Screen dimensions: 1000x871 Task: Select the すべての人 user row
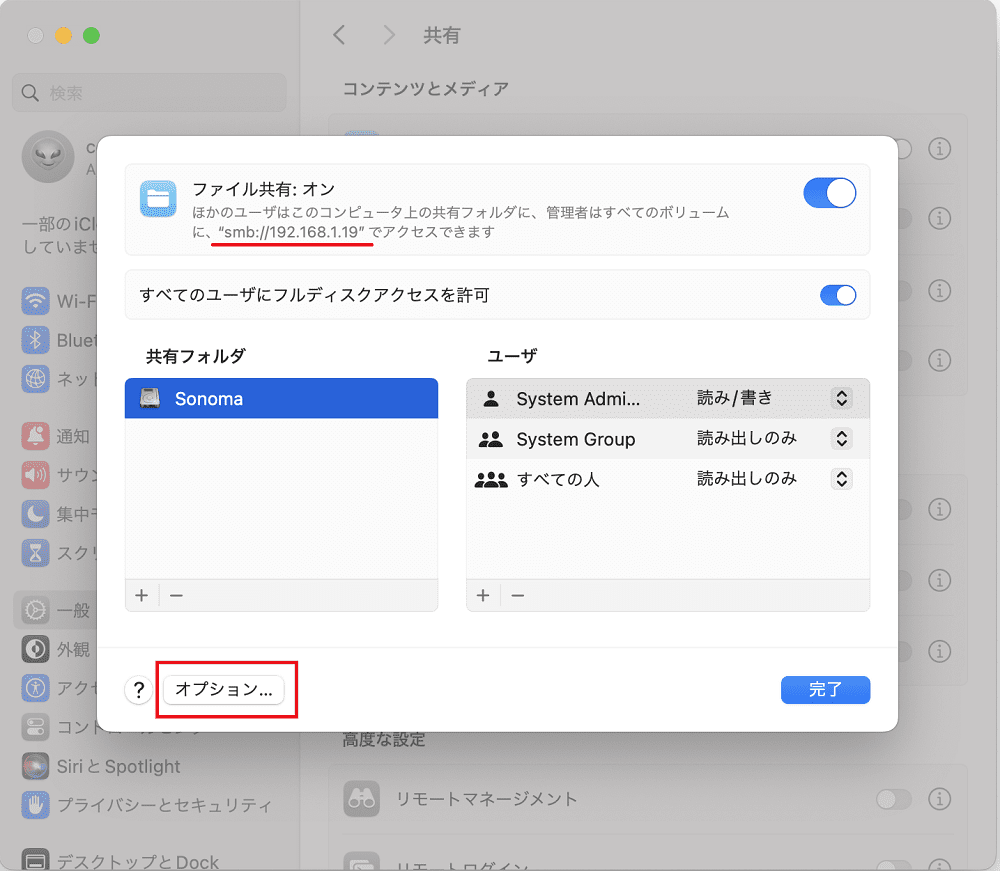click(x=668, y=479)
